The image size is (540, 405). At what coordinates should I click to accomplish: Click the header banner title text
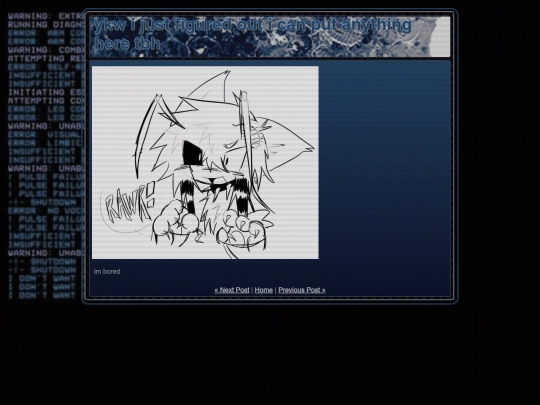[x=252, y=34]
